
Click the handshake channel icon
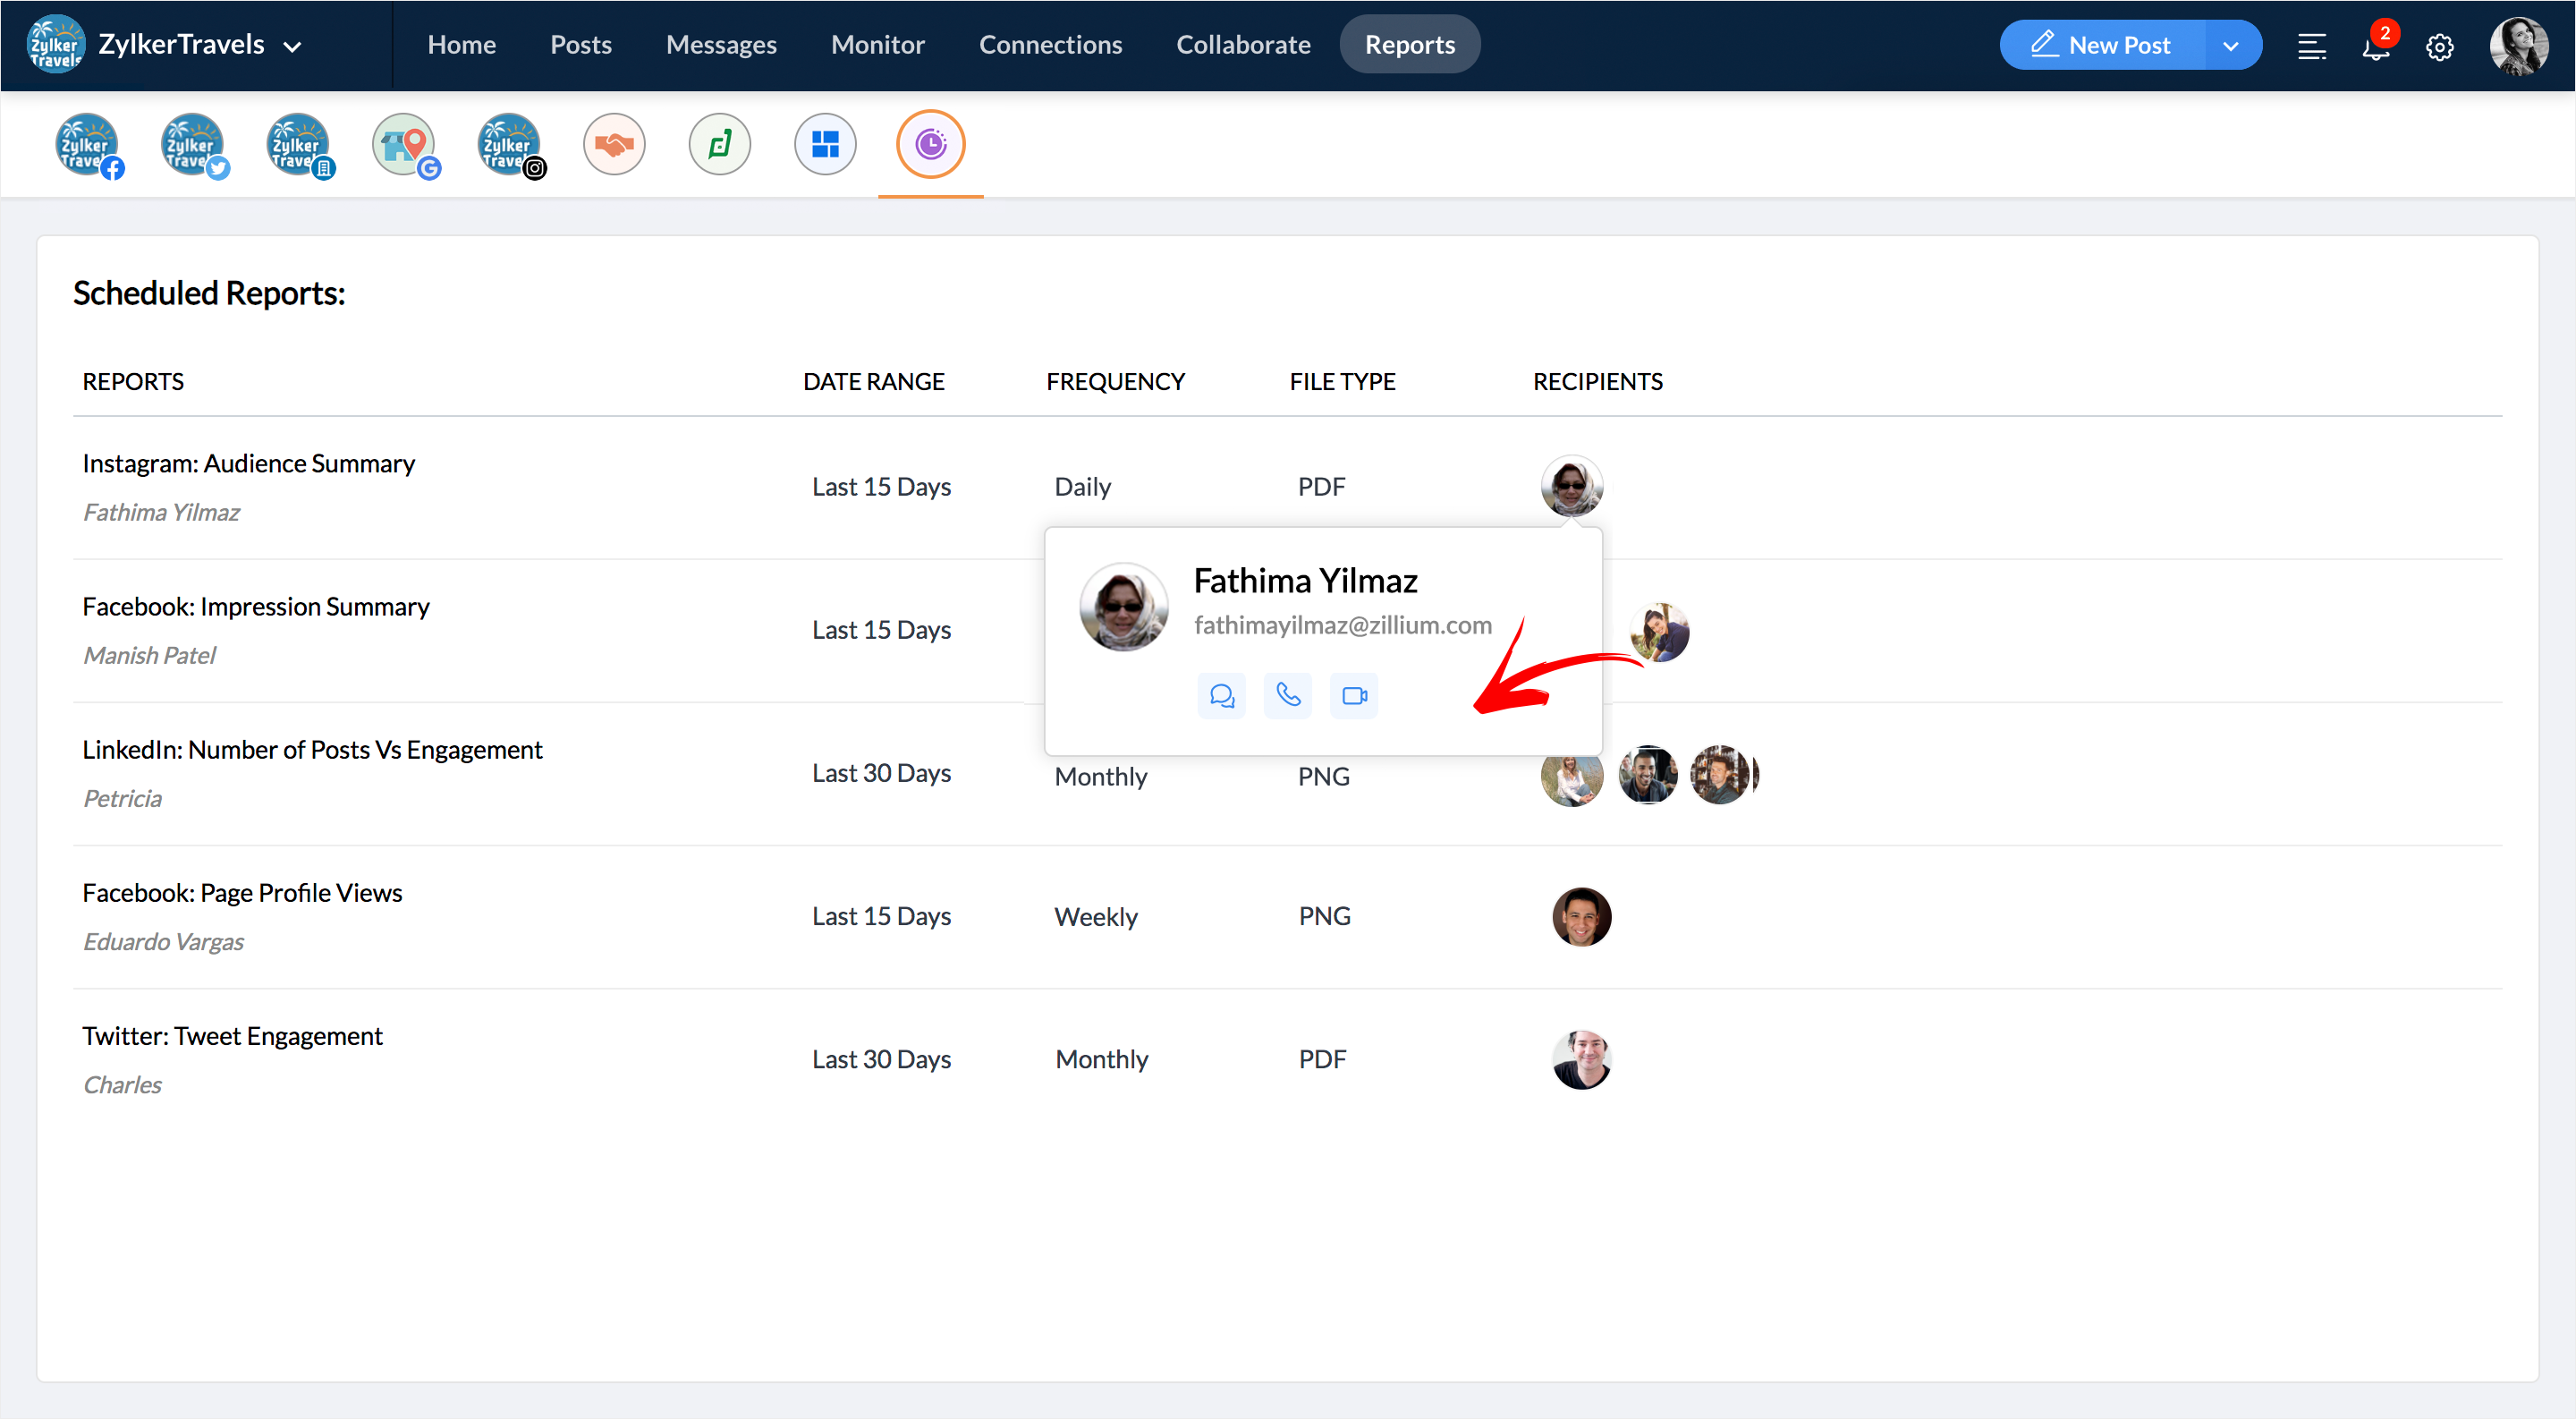(614, 145)
